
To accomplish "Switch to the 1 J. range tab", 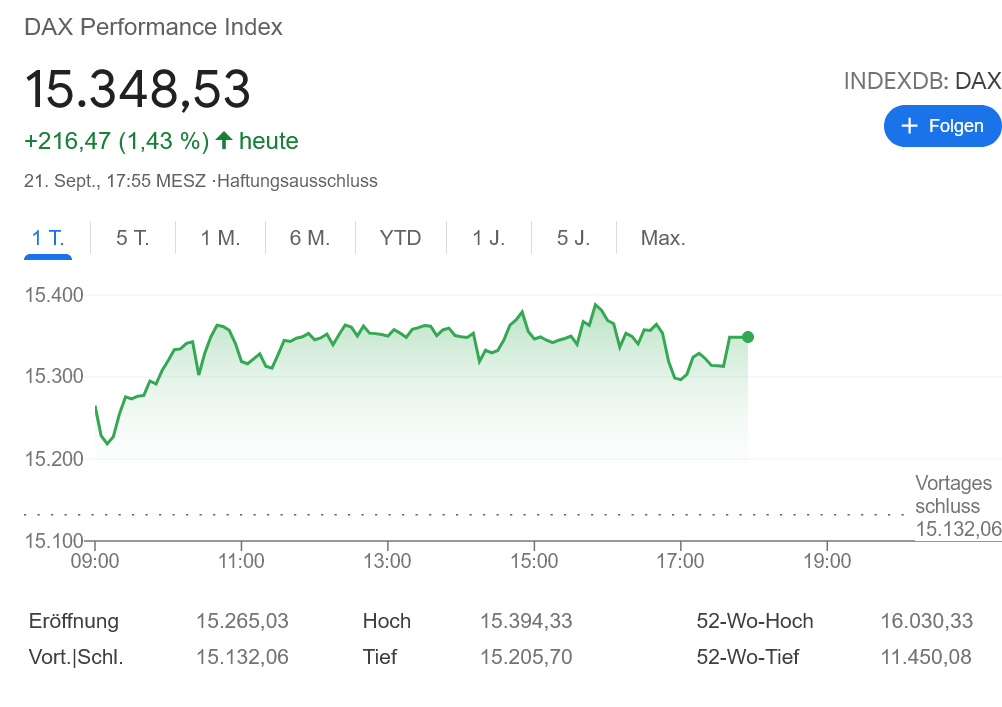I will pyautogui.click(x=489, y=238).
